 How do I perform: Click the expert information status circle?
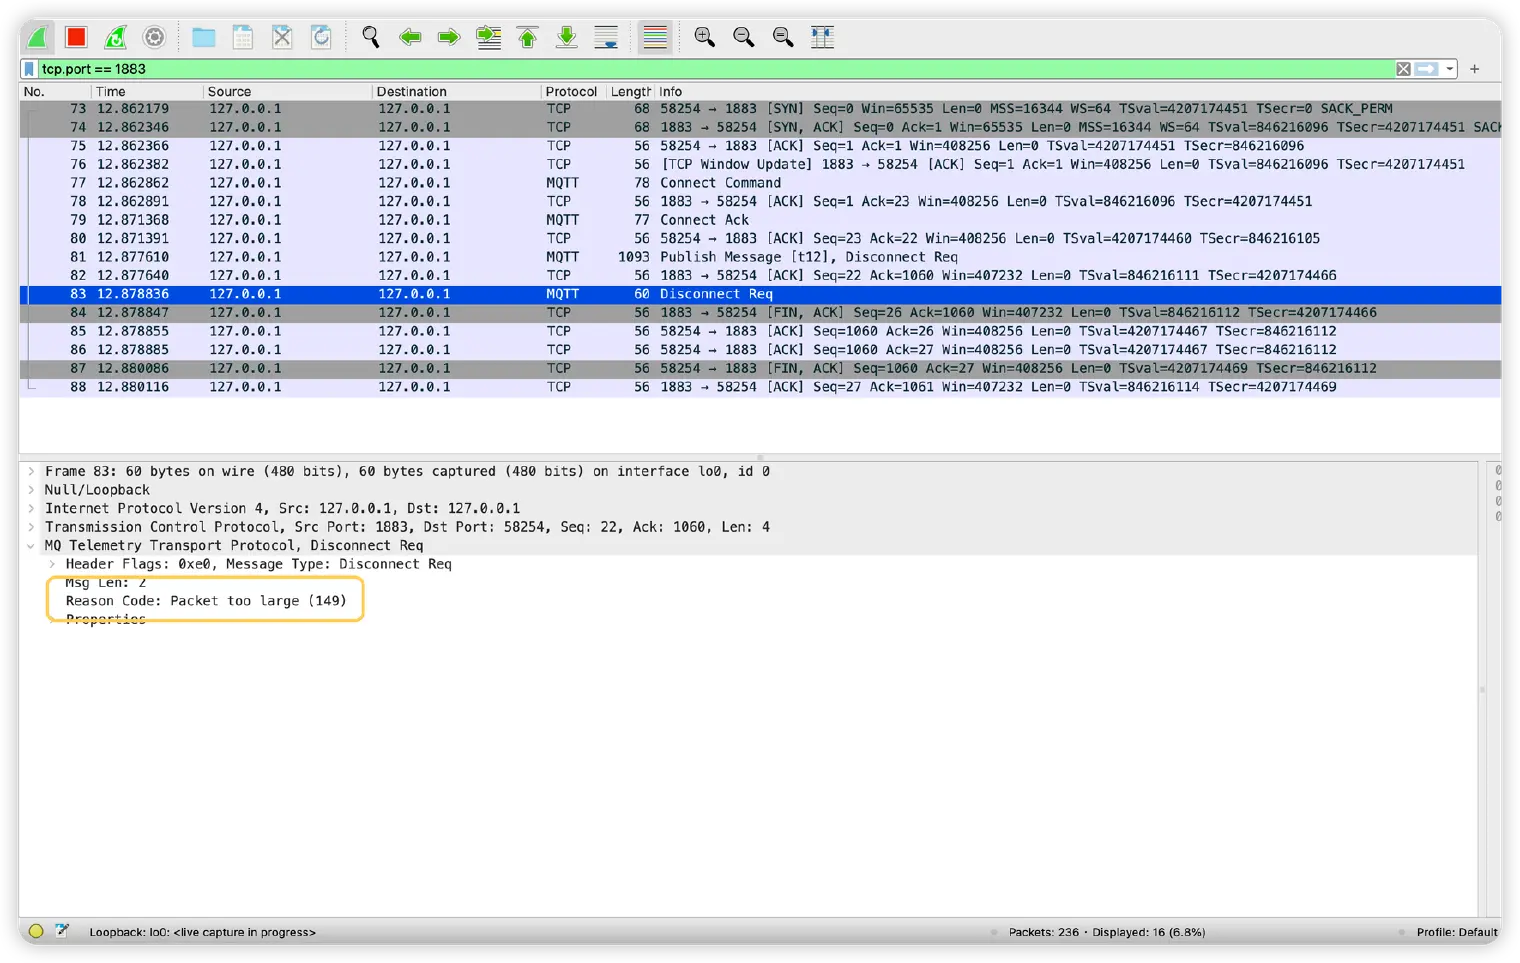coord(36,931)
